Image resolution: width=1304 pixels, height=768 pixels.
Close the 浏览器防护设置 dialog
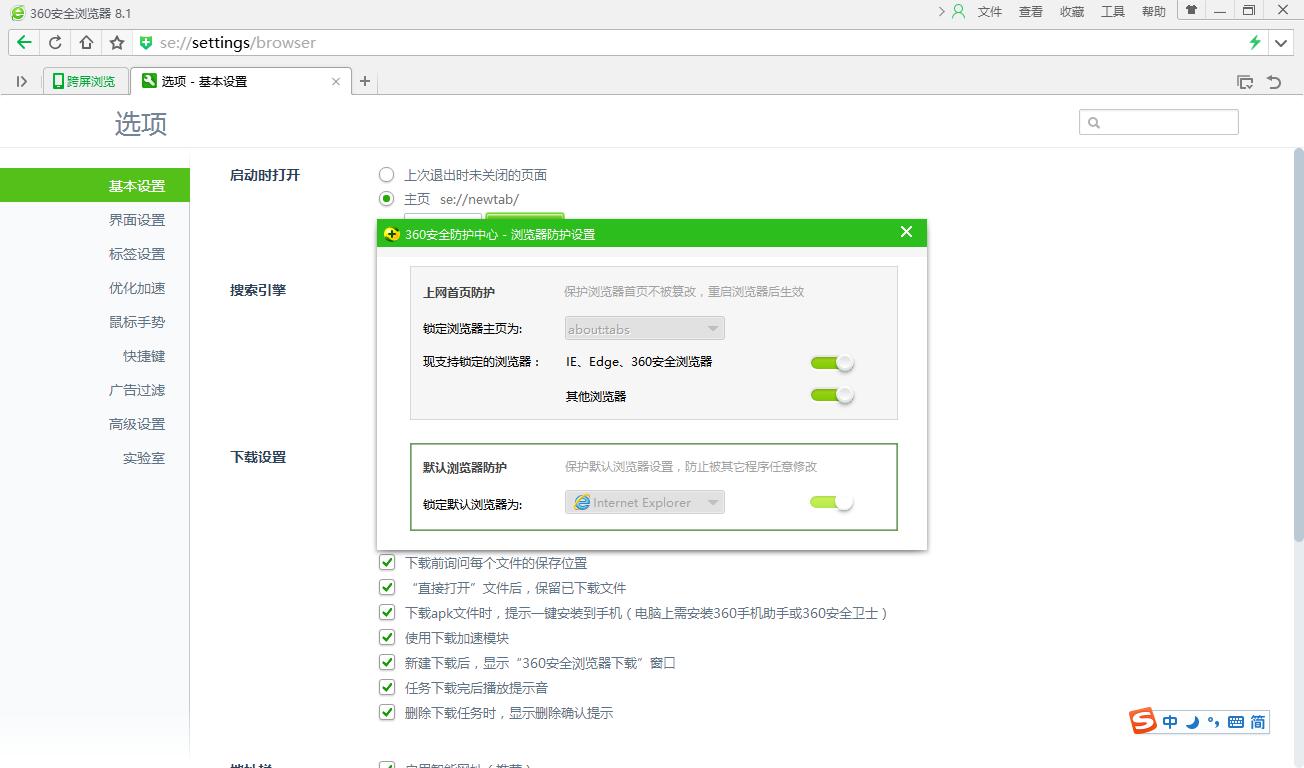[x=906, y=232]
